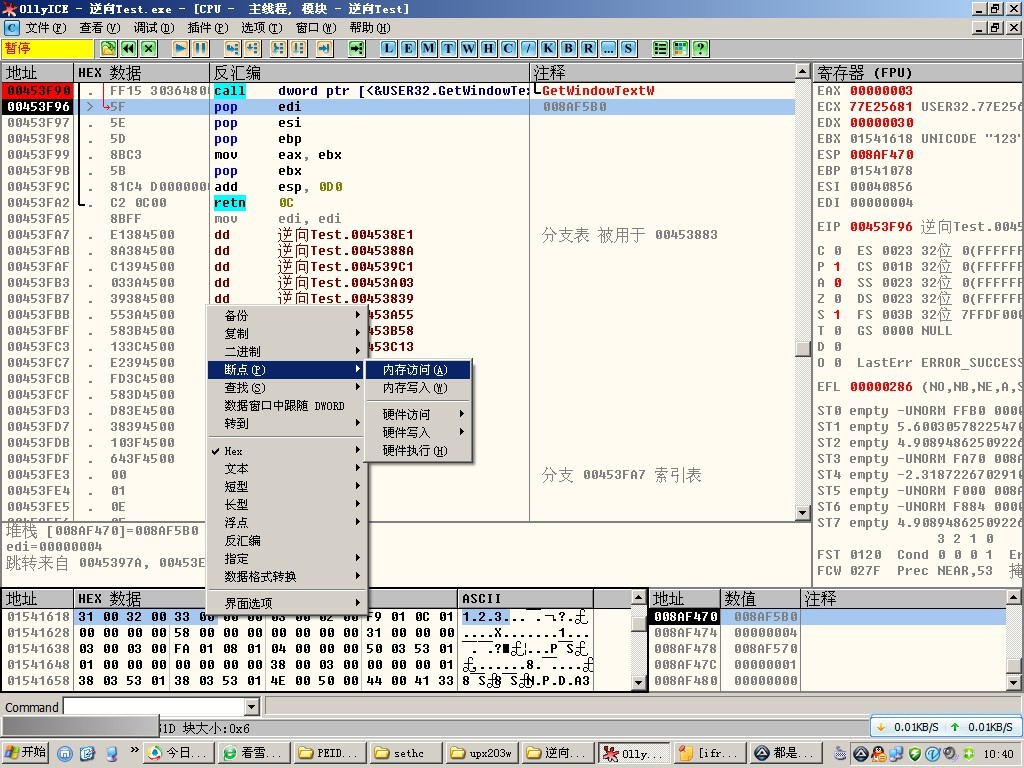The height and width of the screenshot is (768, 1024).
Task: Click the Execute till return icon
Action: pos(325,48)
